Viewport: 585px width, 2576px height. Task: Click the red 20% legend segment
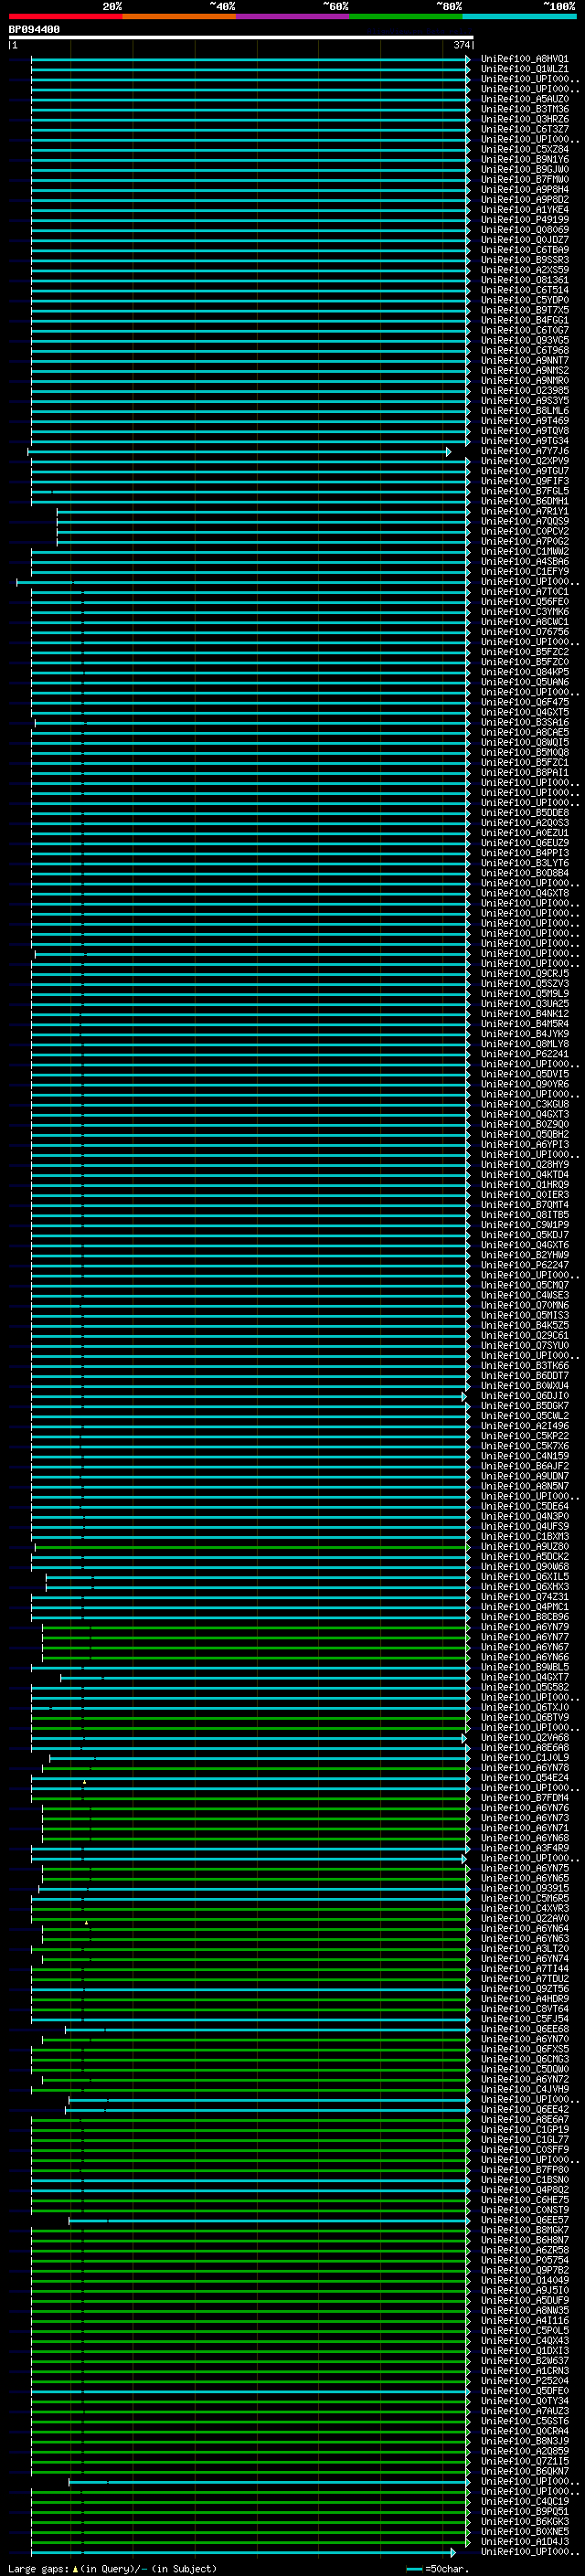[65, 16]
